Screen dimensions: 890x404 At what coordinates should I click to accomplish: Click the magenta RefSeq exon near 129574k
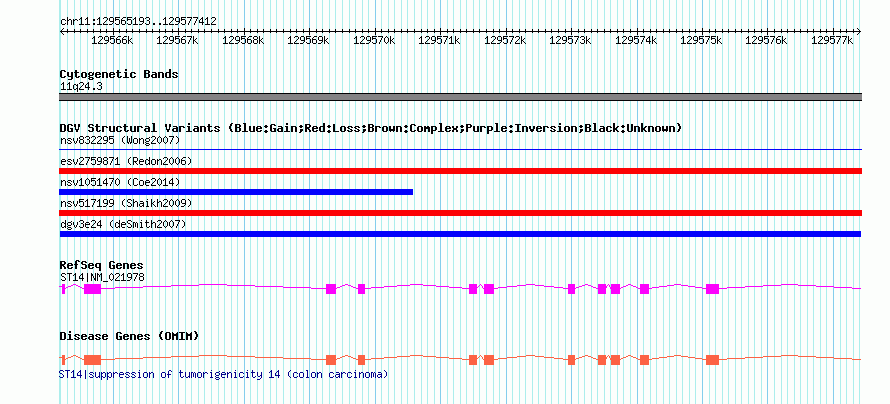(x=644, y=289)
